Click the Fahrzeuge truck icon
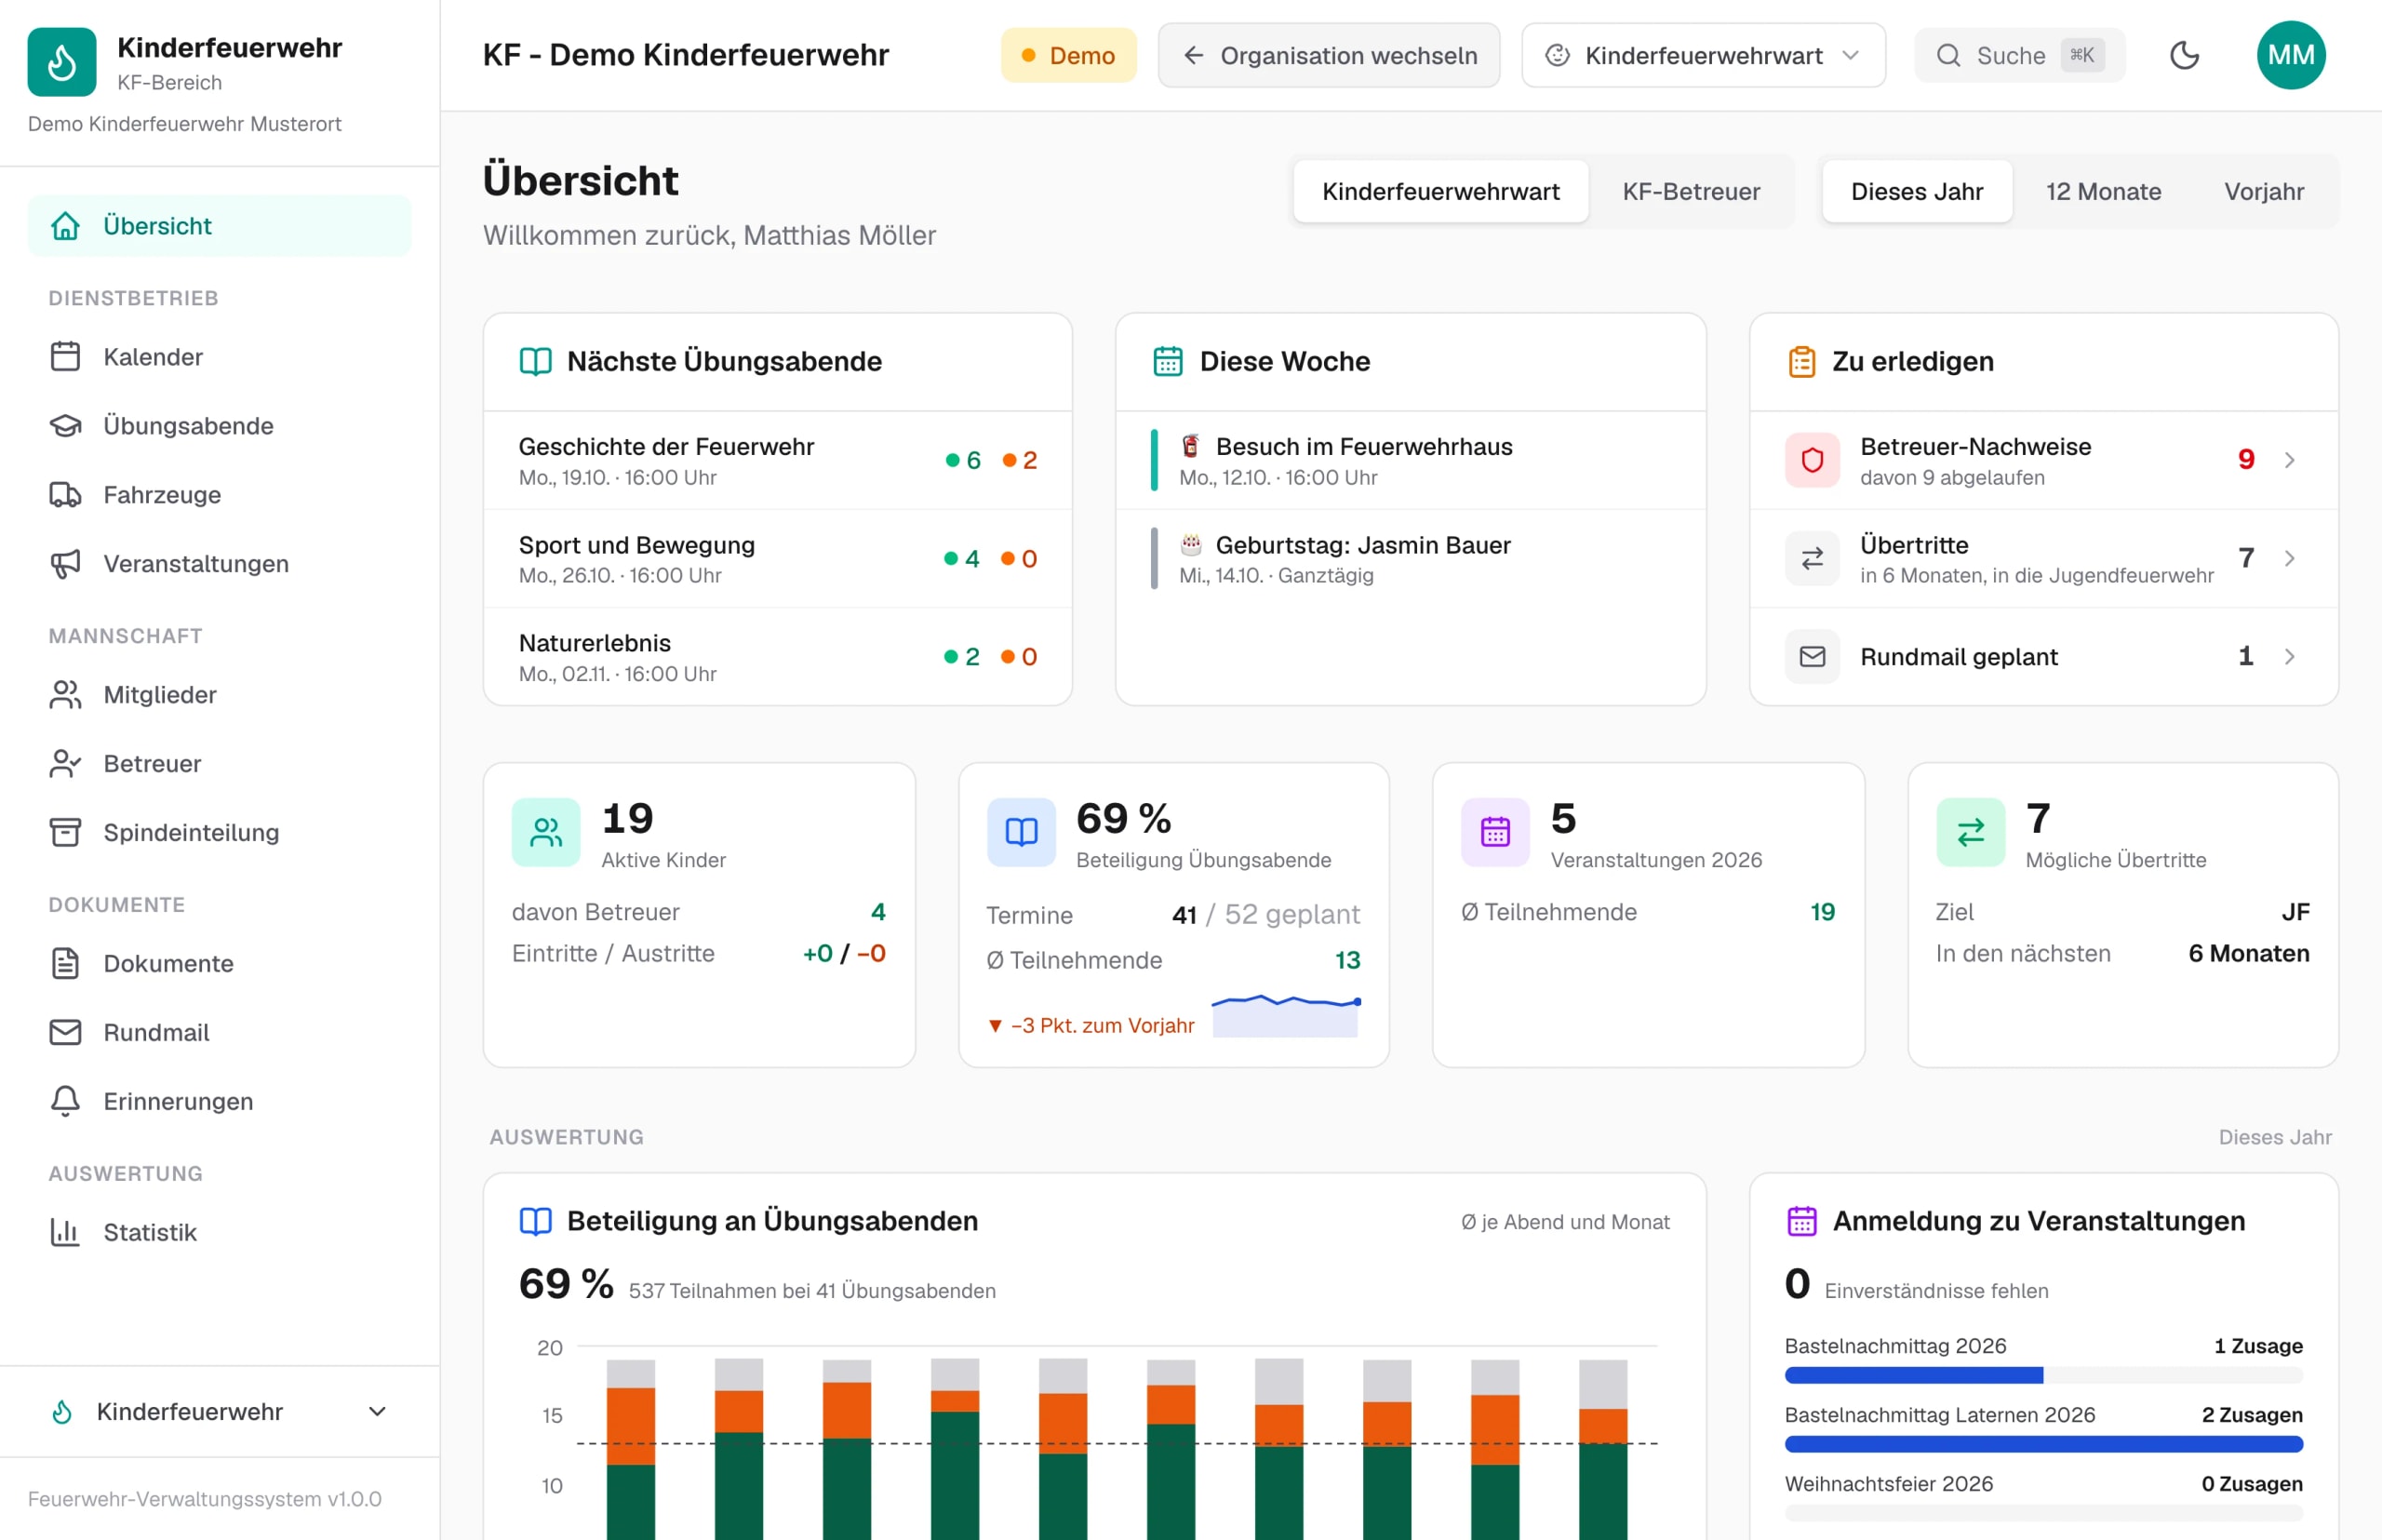Viewport: 2382px width, 1540px height. click(65, 495)
